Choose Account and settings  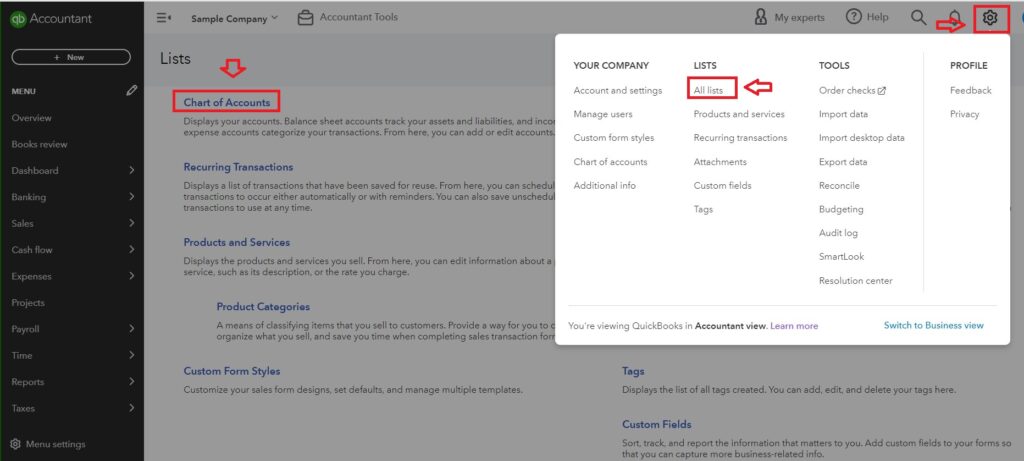(618, 90)
